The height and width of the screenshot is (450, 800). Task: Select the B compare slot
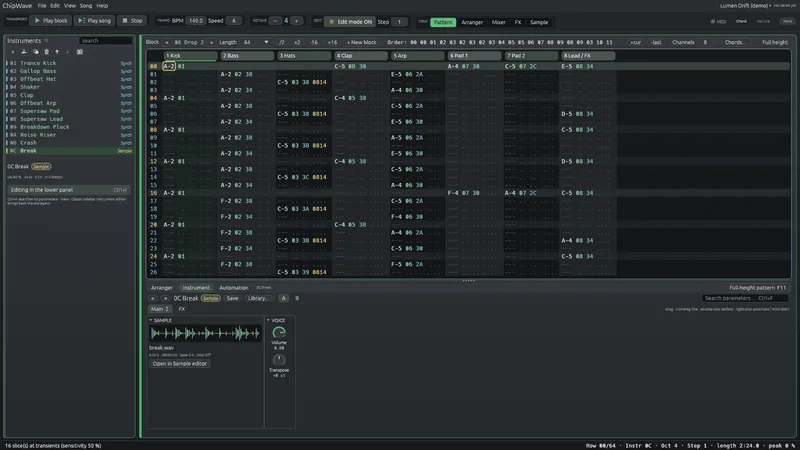click(297, 298)
